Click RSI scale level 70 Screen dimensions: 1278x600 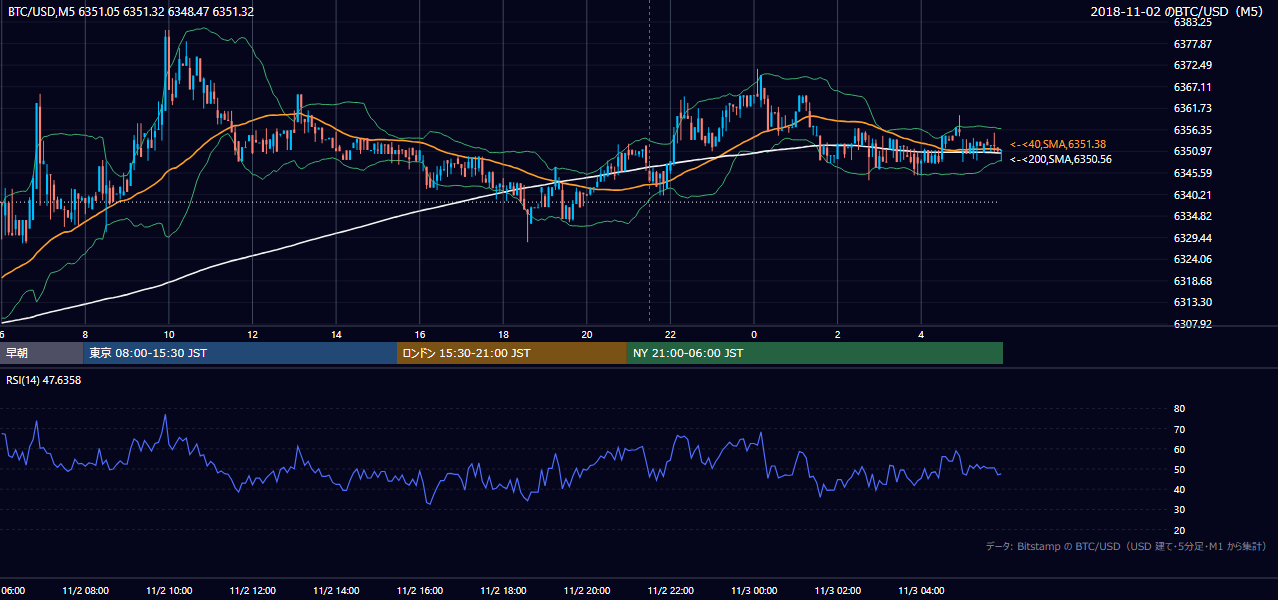(1180, 429)
